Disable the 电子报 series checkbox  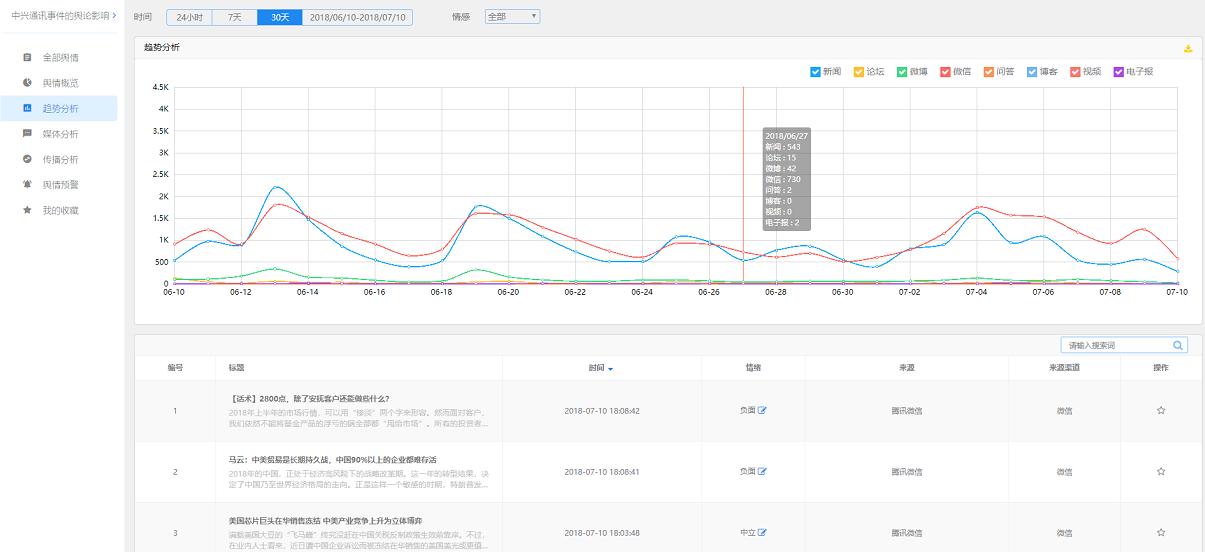coord(1118,72)
